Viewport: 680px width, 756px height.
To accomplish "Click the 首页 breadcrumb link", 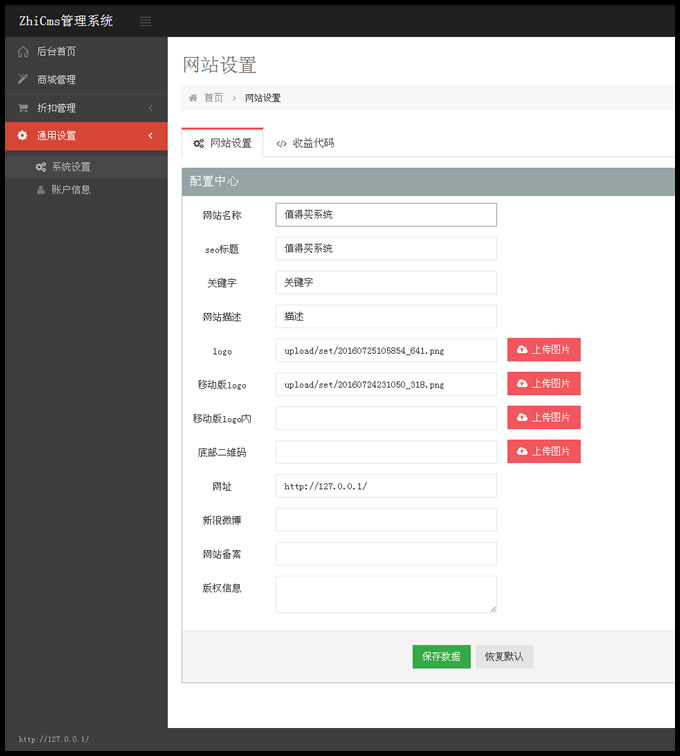I will (x=213, y=98).
